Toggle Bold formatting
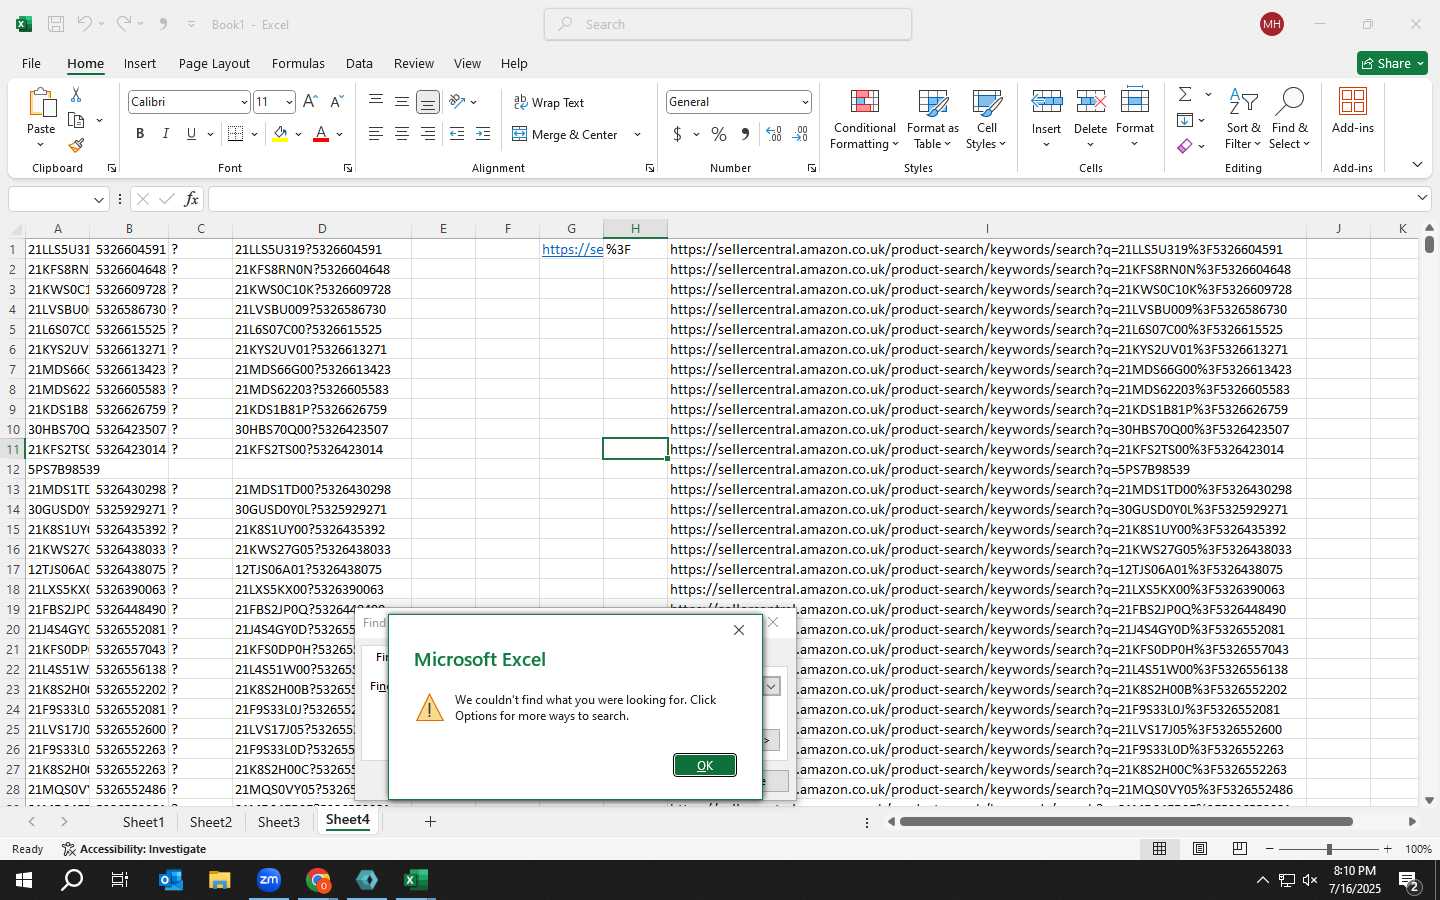 point(140,134)
